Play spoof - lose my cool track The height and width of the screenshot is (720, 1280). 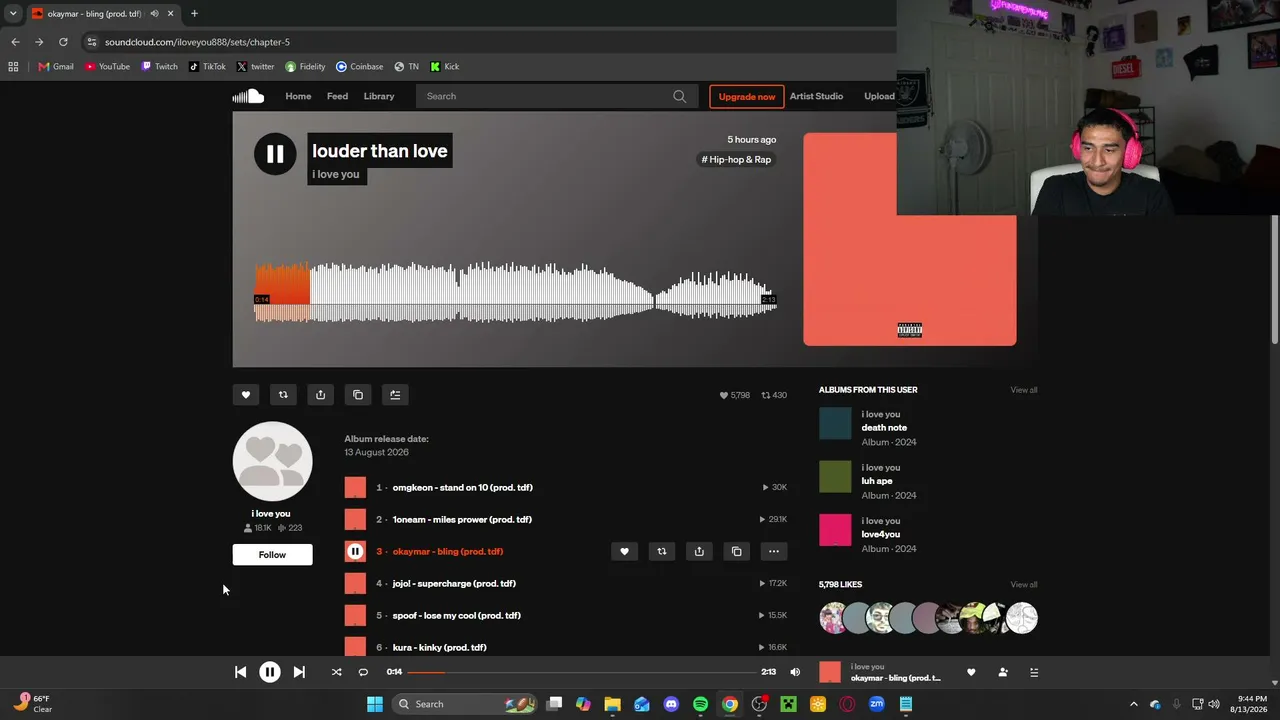456,615
